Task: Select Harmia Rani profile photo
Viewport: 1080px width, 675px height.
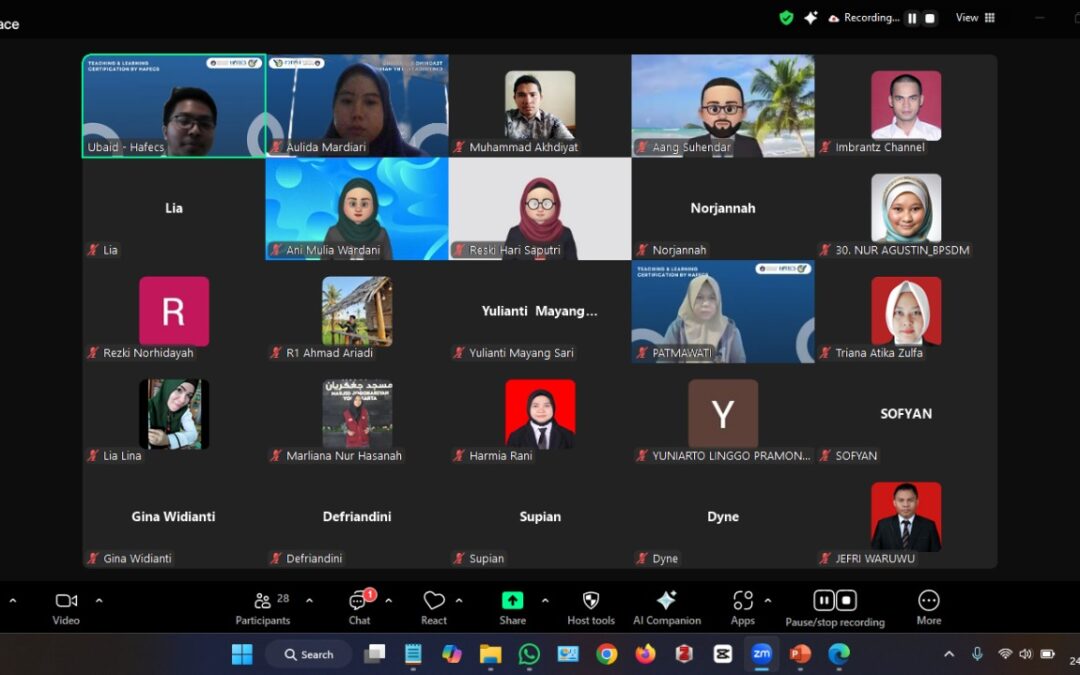Action: coord(540,414)
